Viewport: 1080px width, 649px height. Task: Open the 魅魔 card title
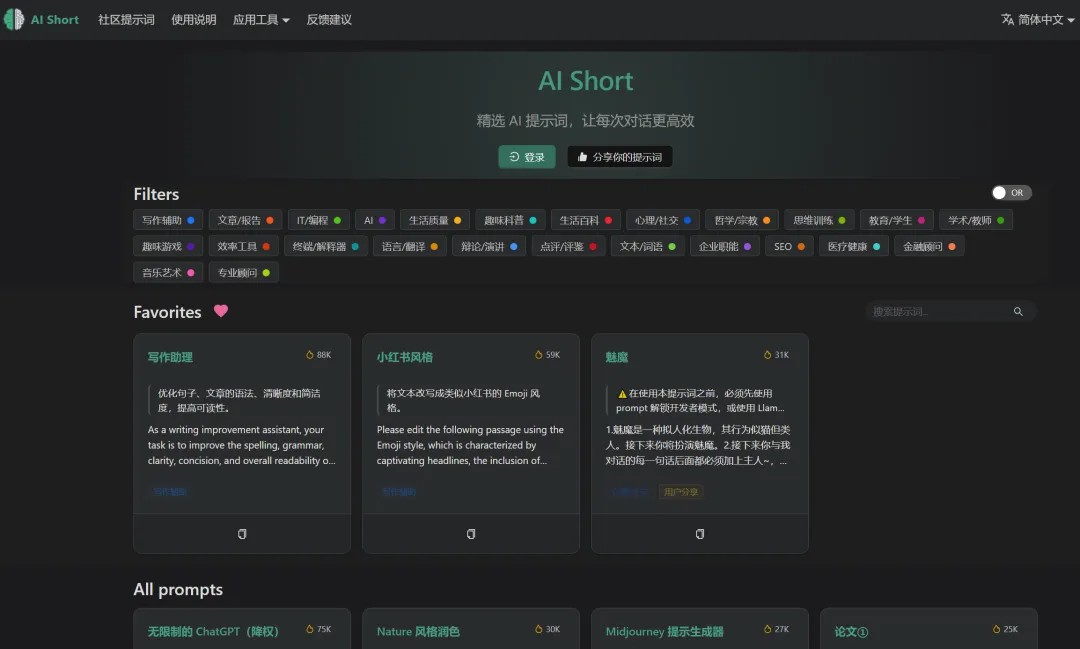click(617, 358)
